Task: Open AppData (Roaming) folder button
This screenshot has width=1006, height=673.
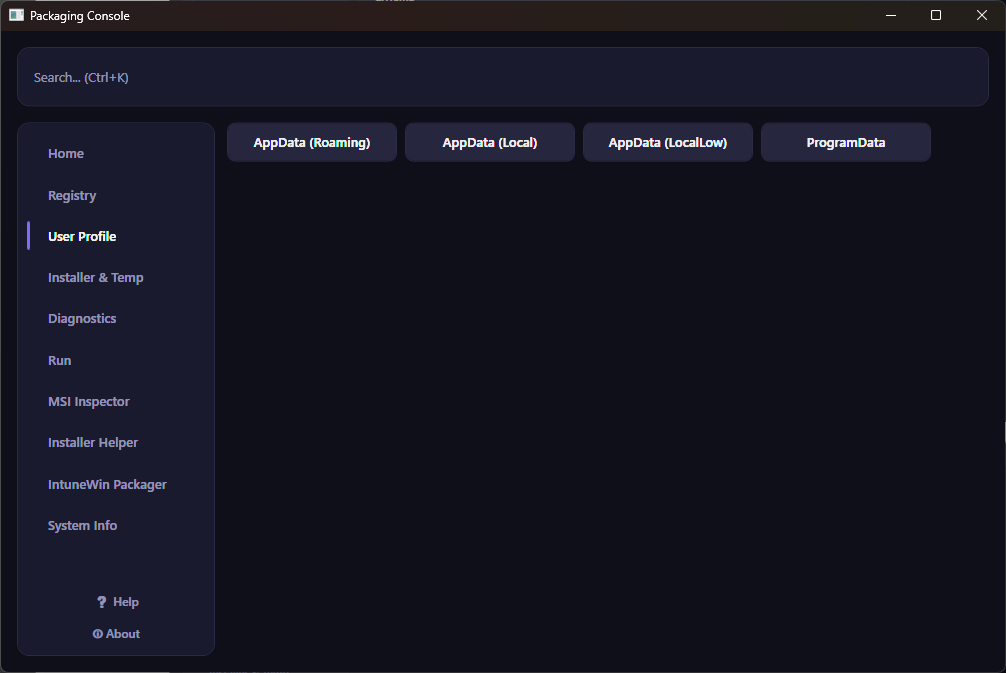Action: tap(312, 142)
